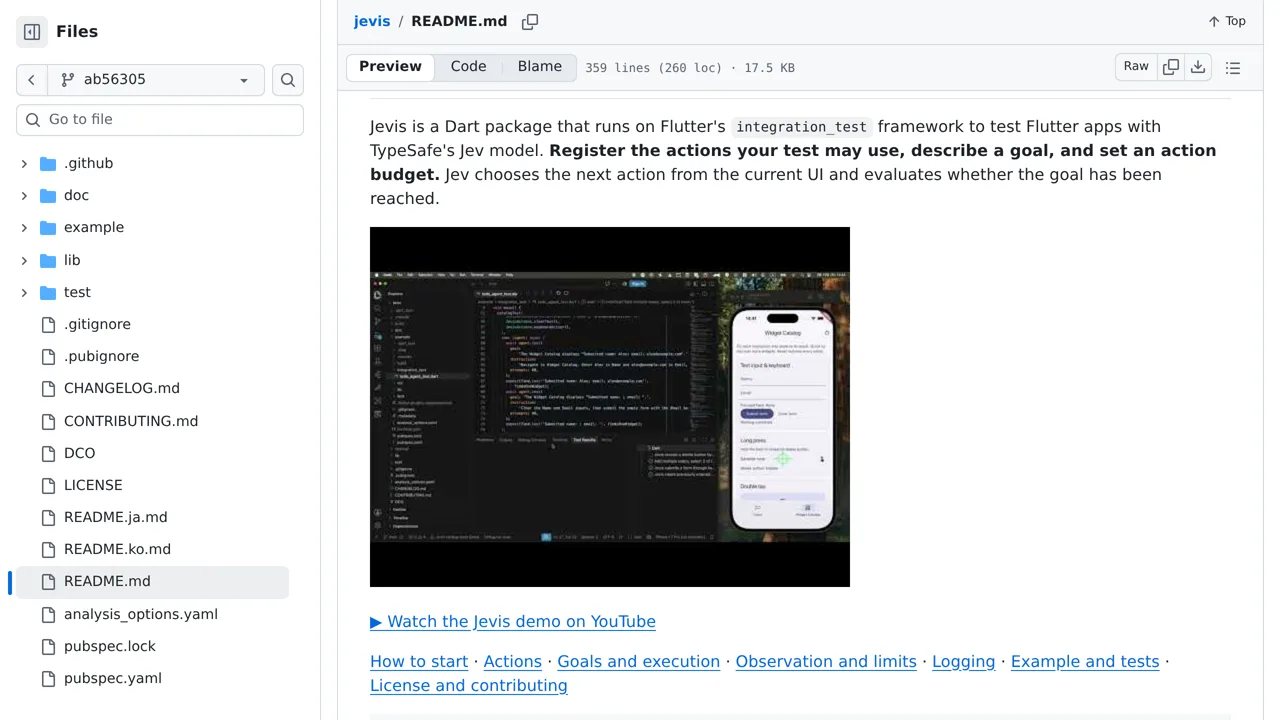The image size is (1280, 720).
Task: Open the DCO file
Action: coord(79,453)
